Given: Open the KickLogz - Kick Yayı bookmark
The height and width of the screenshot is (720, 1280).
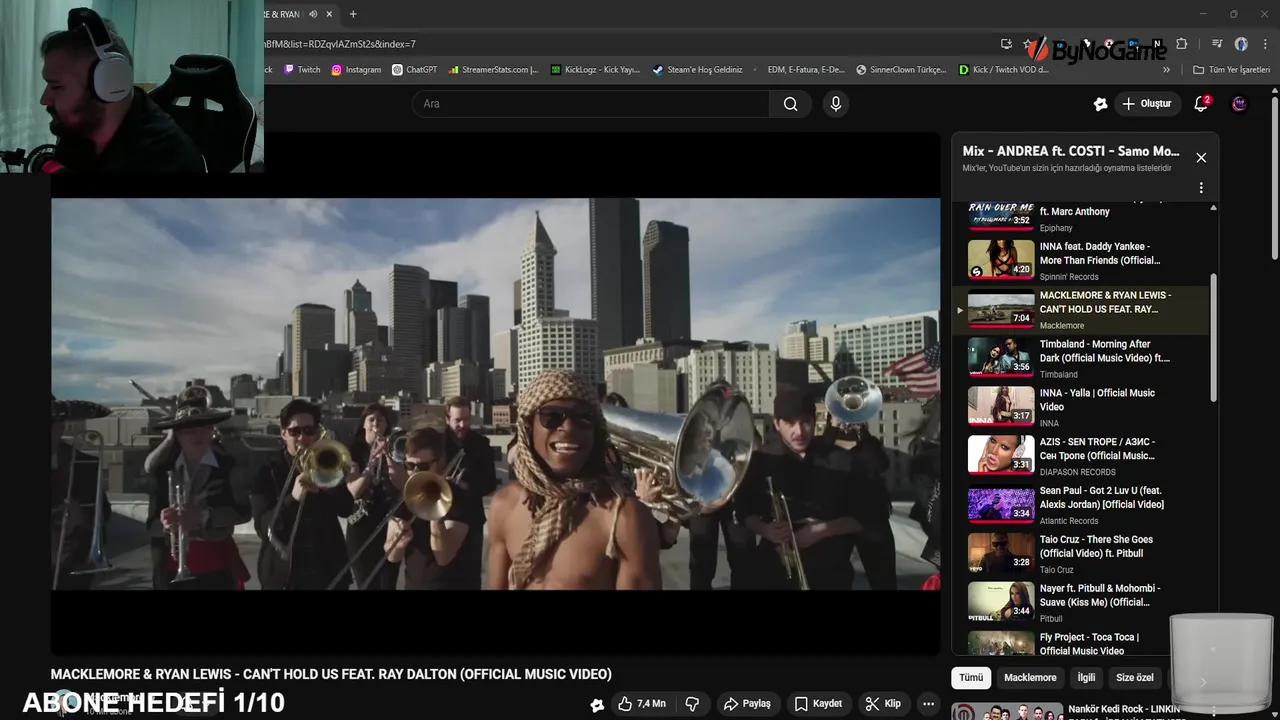Looking at the screenshot, I should tap(595, 70).
